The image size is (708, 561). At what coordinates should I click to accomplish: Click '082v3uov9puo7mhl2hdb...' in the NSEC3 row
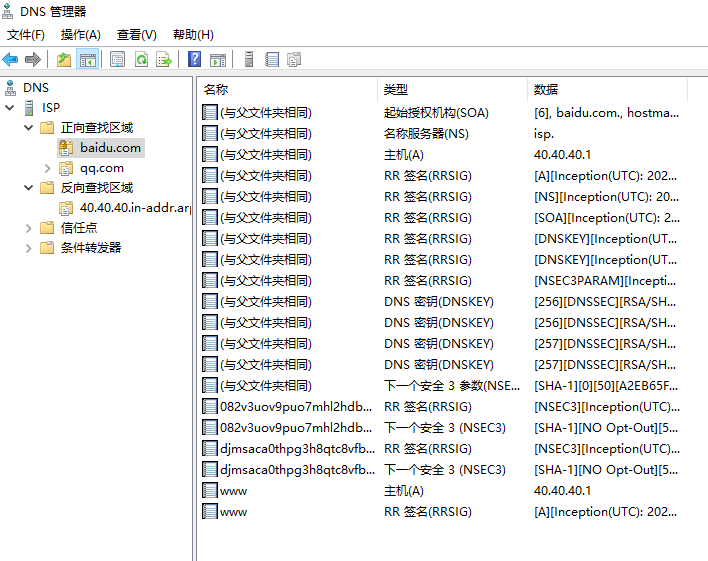point(296,428)
